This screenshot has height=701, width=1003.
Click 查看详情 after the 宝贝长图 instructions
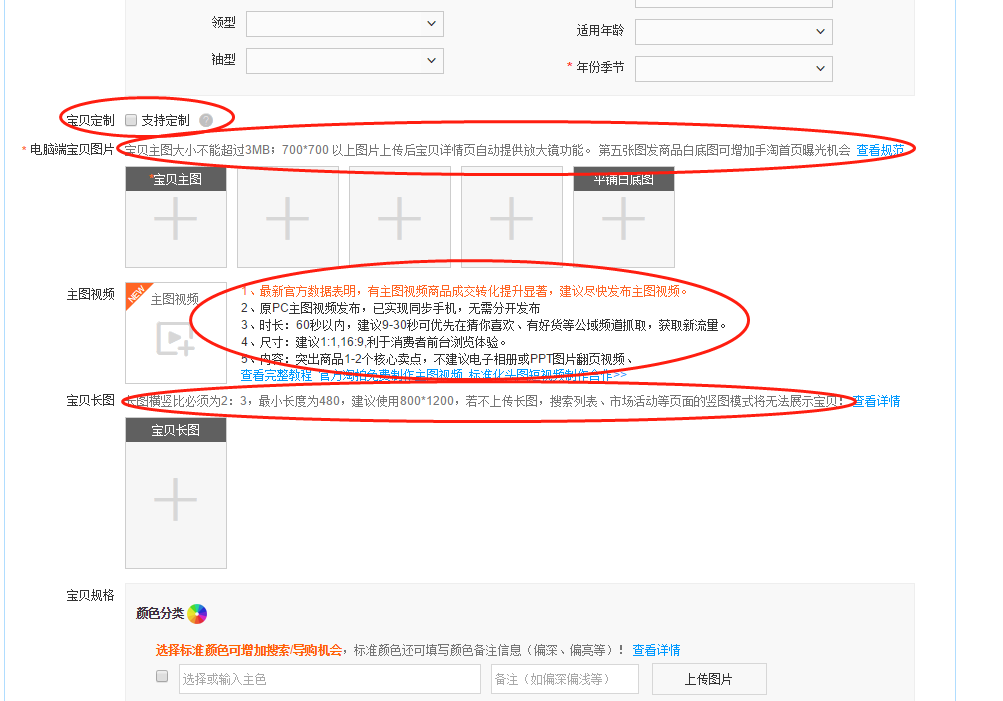pos(874,401)
